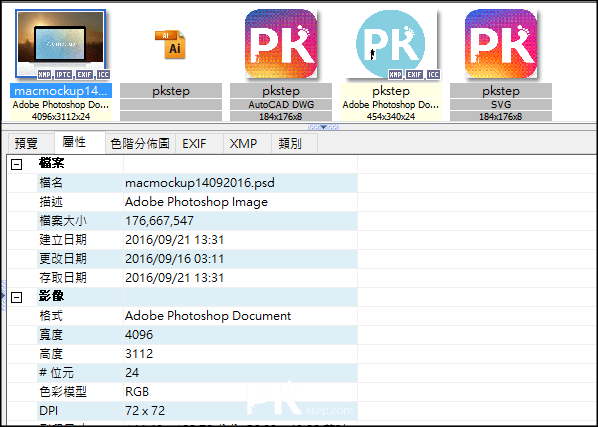Click ICC badge on macmockup thumbnail
Image resolution: width=598 pixels, height=427 pixels.
pos(103,75)
